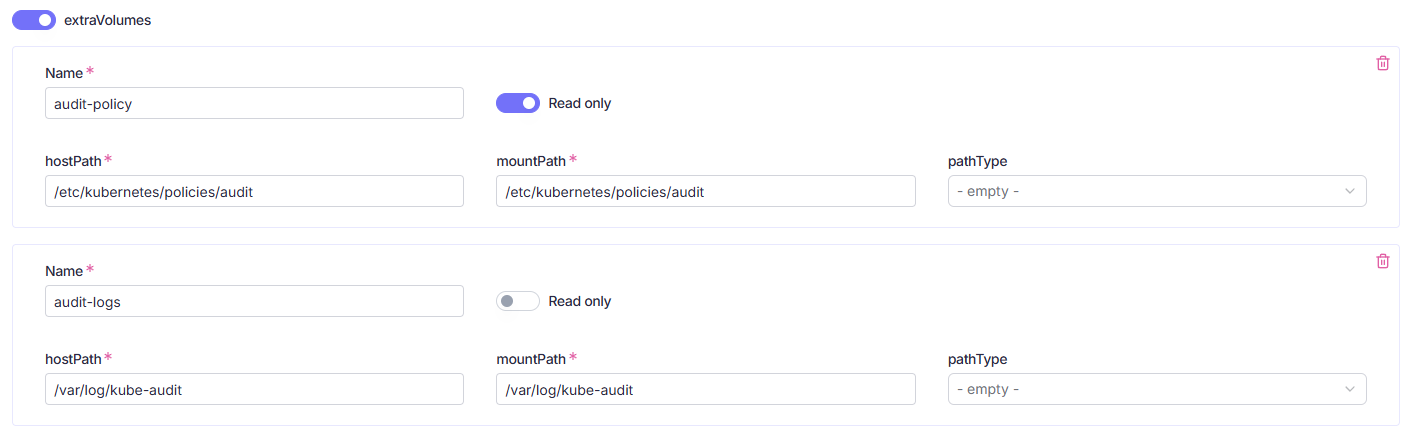Focus the Name field containing audit-policy
This screenshot has width=1407, height=433.
point(254,103)
